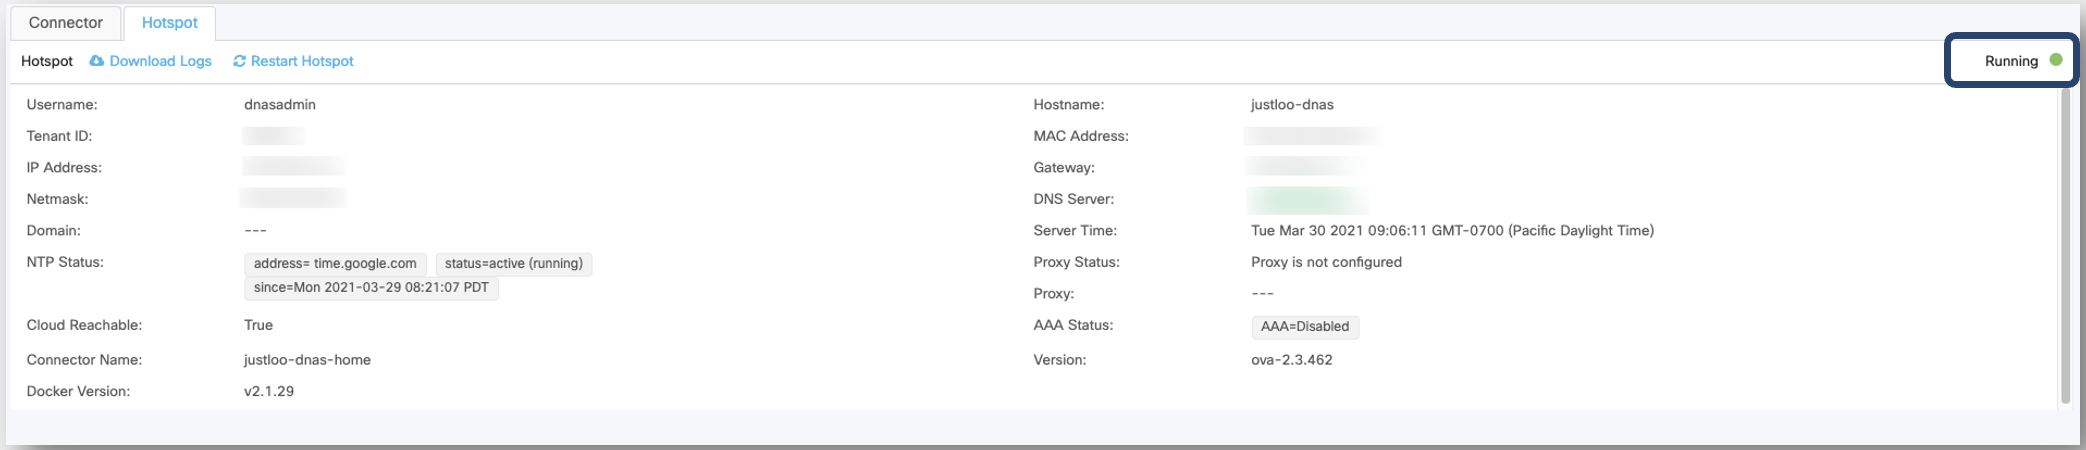Click the NTP address time.google.com tag
The height and width of the screenshot is (450, 2086).
(x=335, y=264)
